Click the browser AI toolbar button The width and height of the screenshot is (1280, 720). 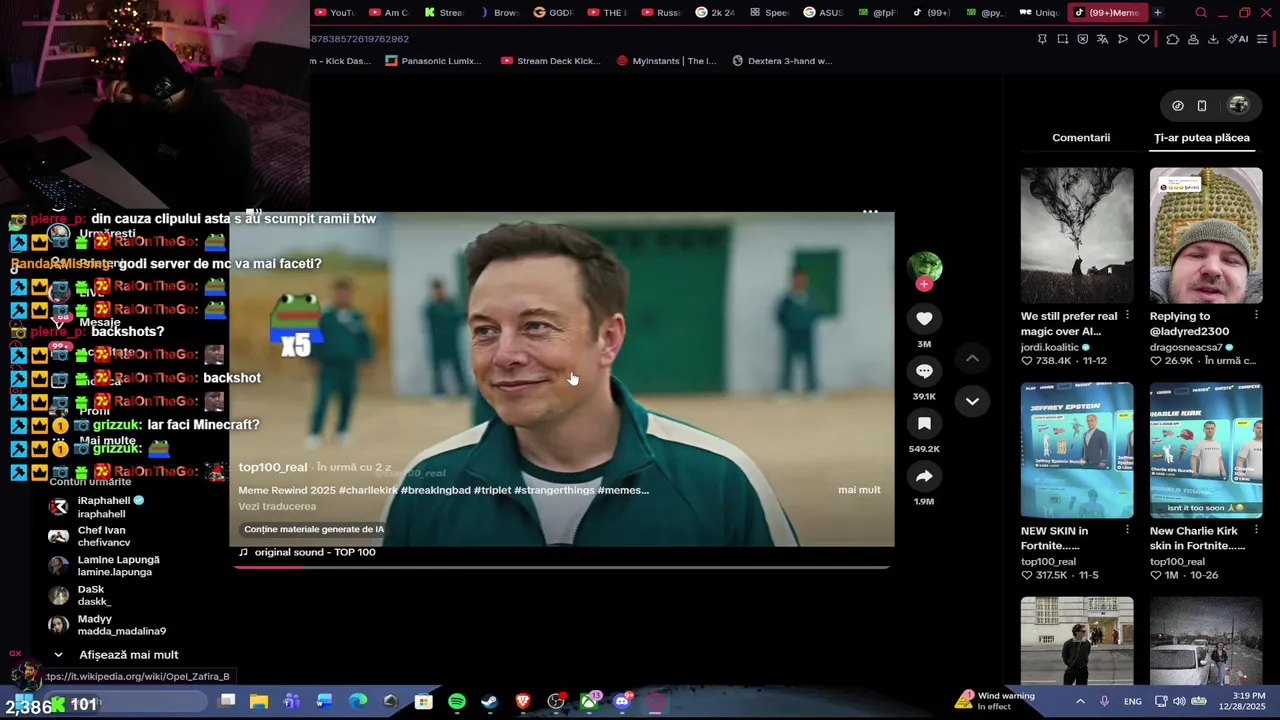click(x=1240, y=39)
